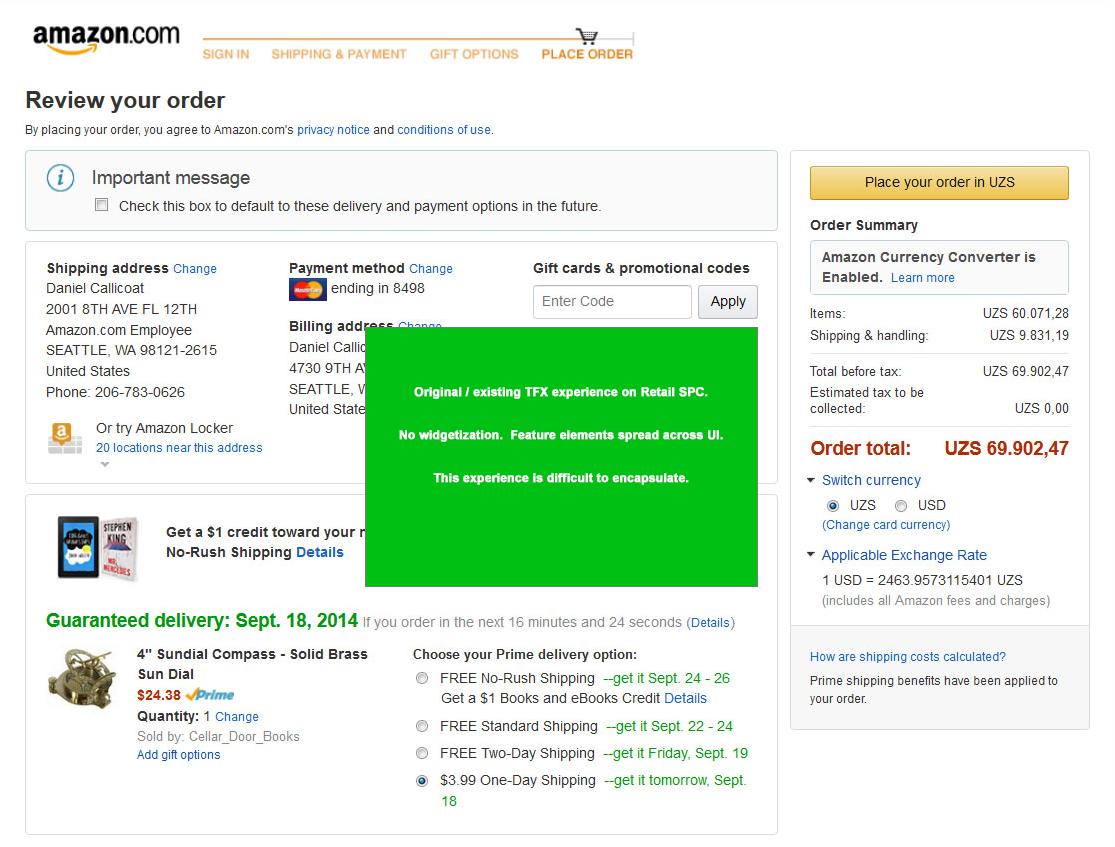Click Learn more about Currency Converter
This screenshot has height=847, width=1115.
pyautogui.click(x=922, y=278)
